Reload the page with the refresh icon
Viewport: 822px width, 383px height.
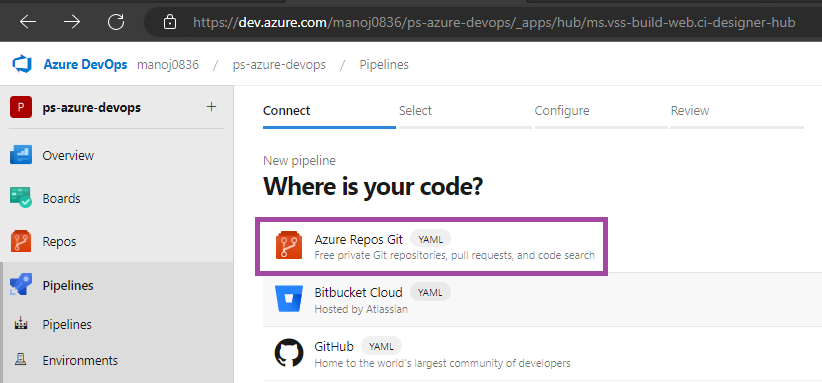point(116,22)
